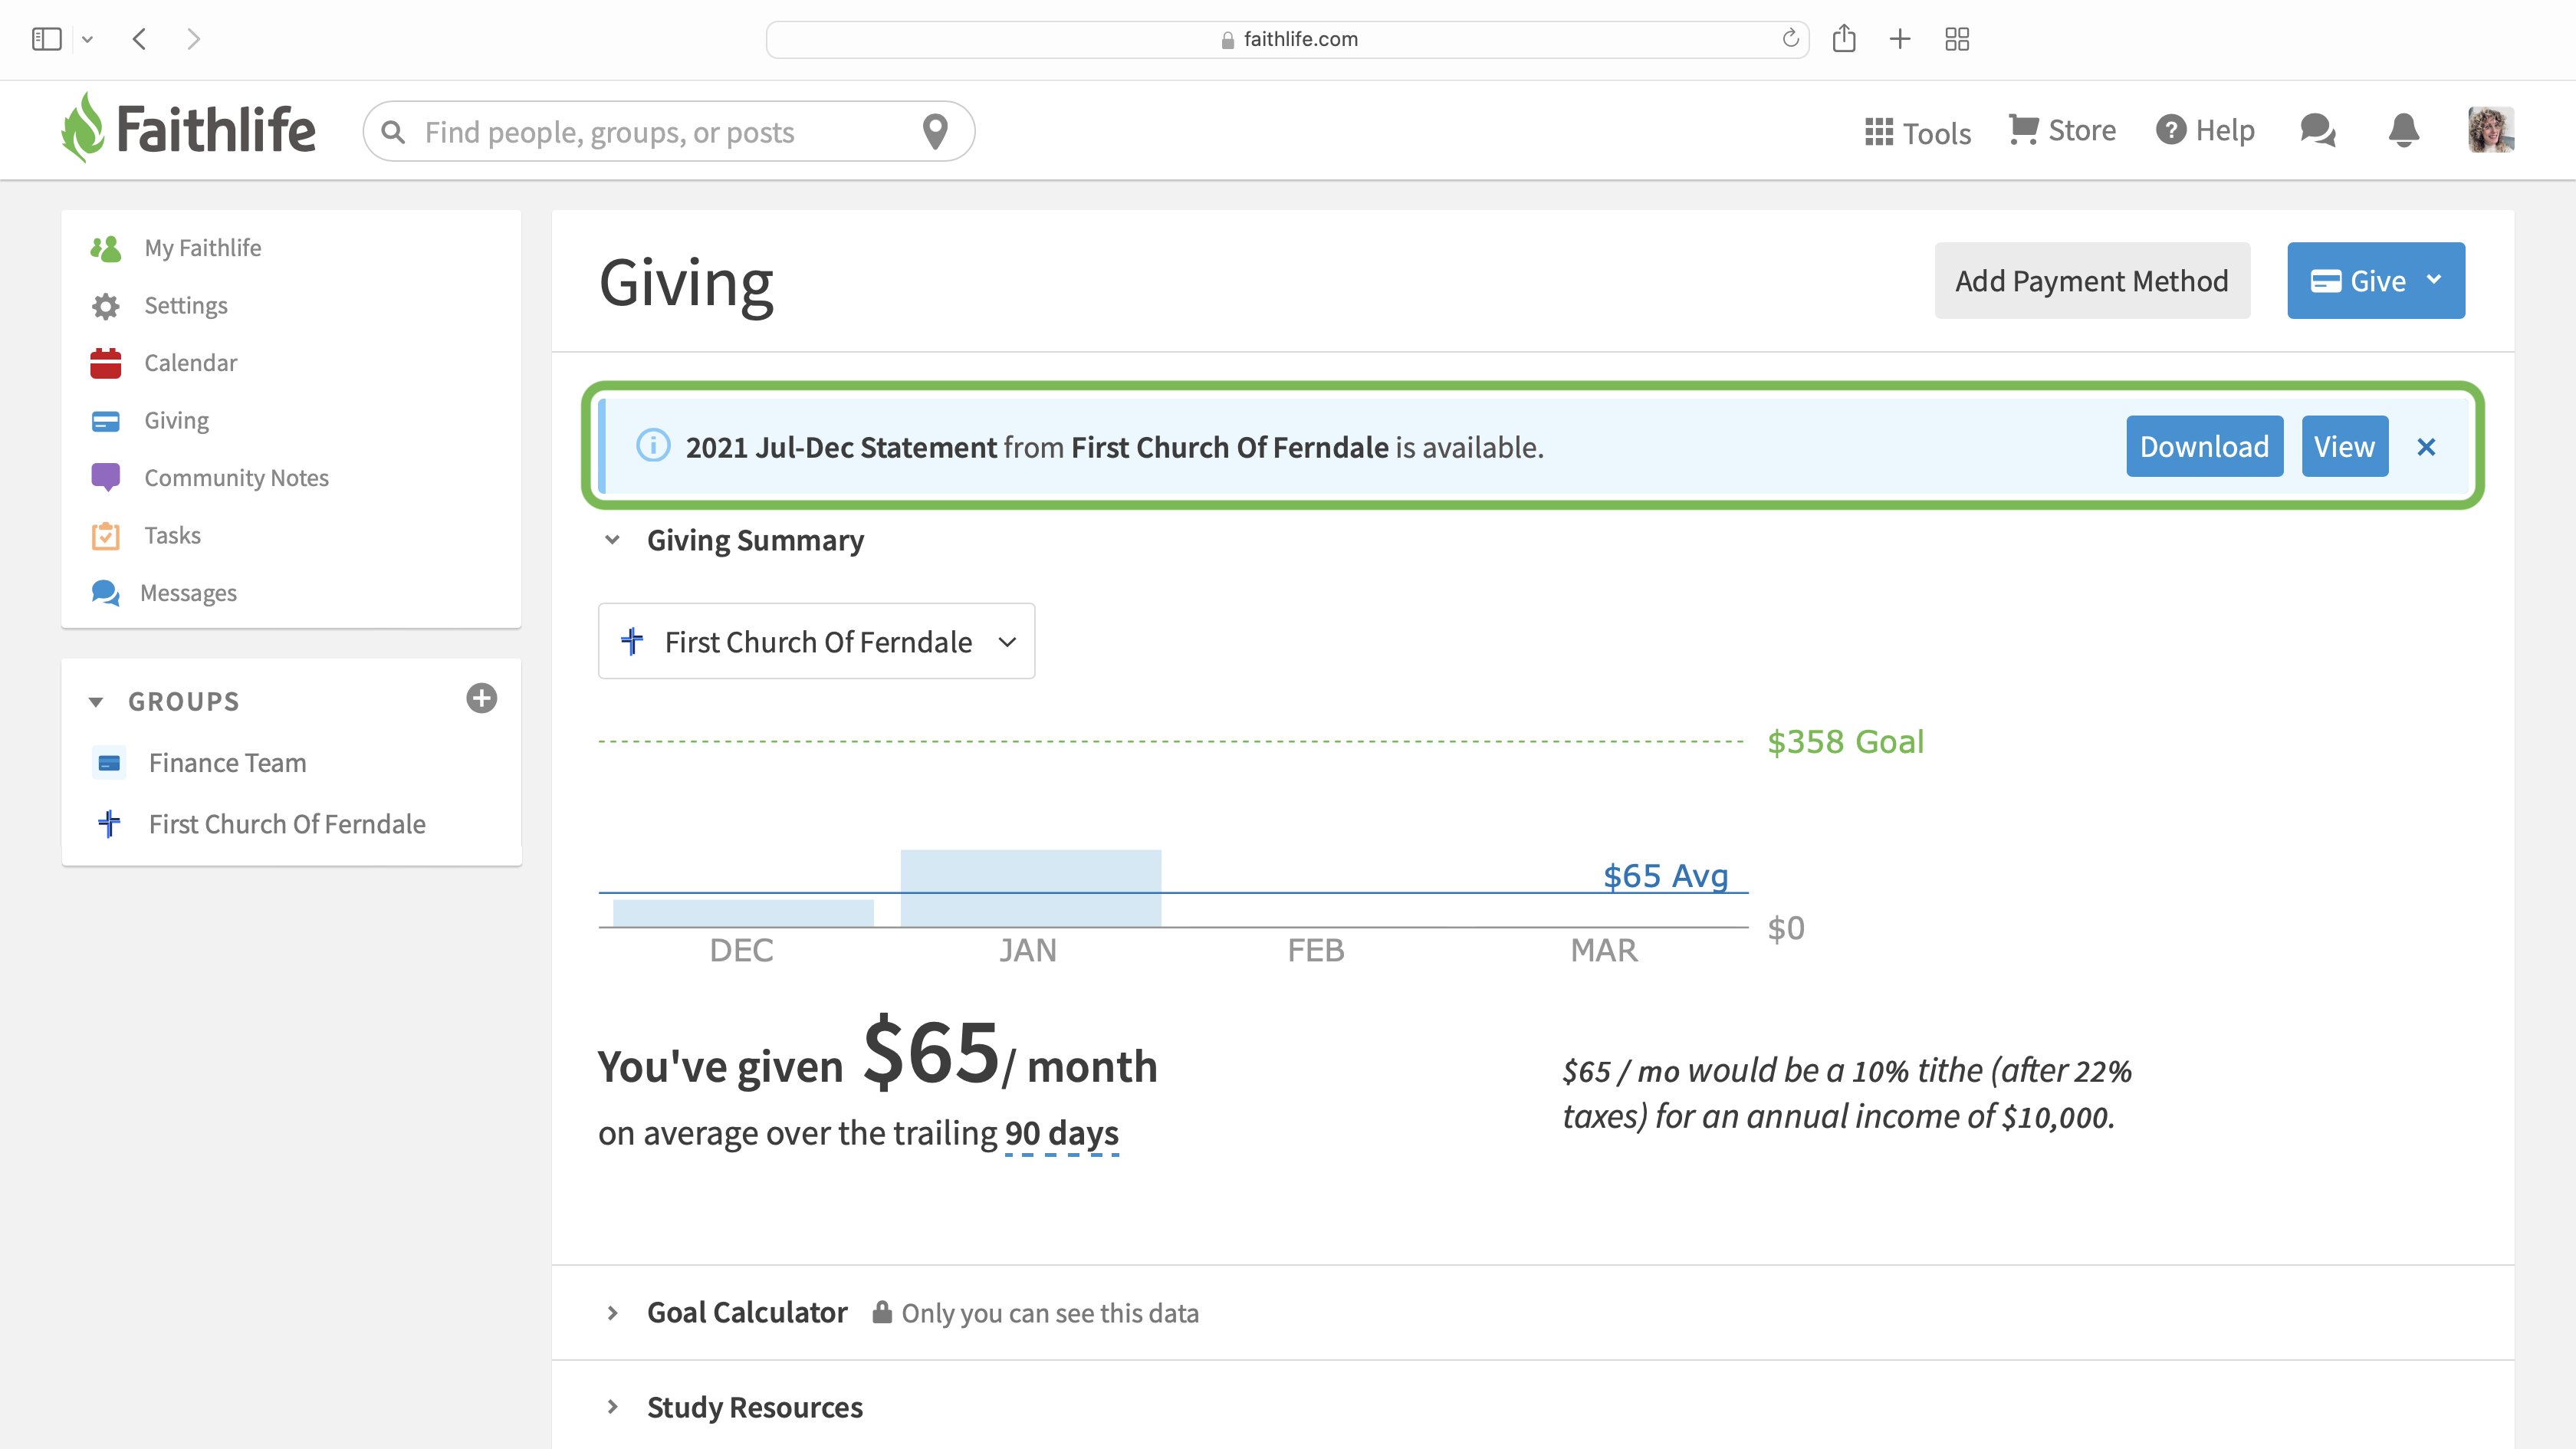Click the Tasks clipboard icon
The width and height of the screenshot is (2576, 1449).
point(106,535)
